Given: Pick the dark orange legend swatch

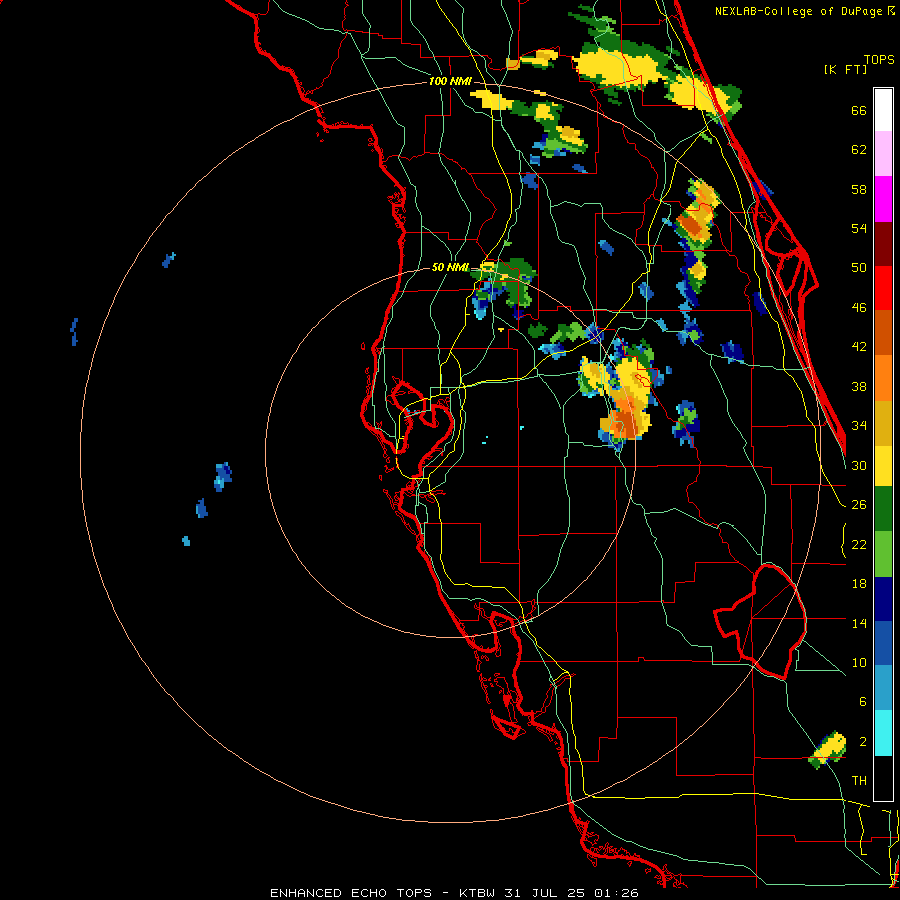Looking at the screenshot, I should coord(883,333).
